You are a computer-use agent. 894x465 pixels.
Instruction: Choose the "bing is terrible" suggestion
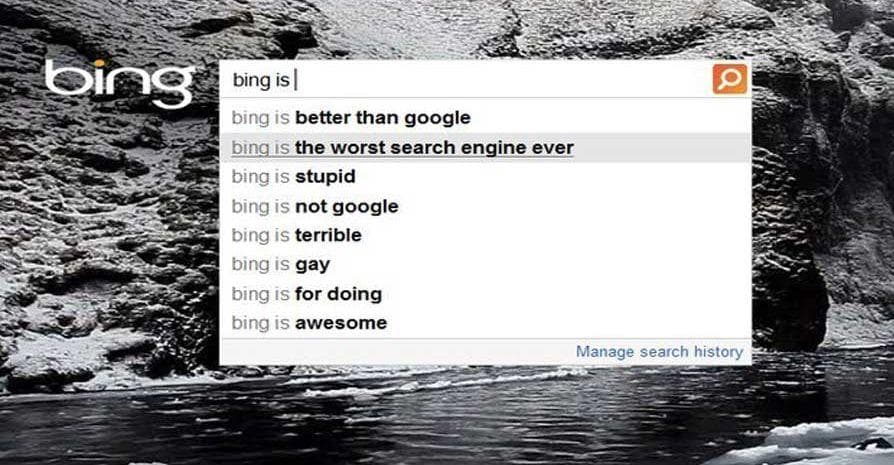pyautogui.click(x=296, y=236)
